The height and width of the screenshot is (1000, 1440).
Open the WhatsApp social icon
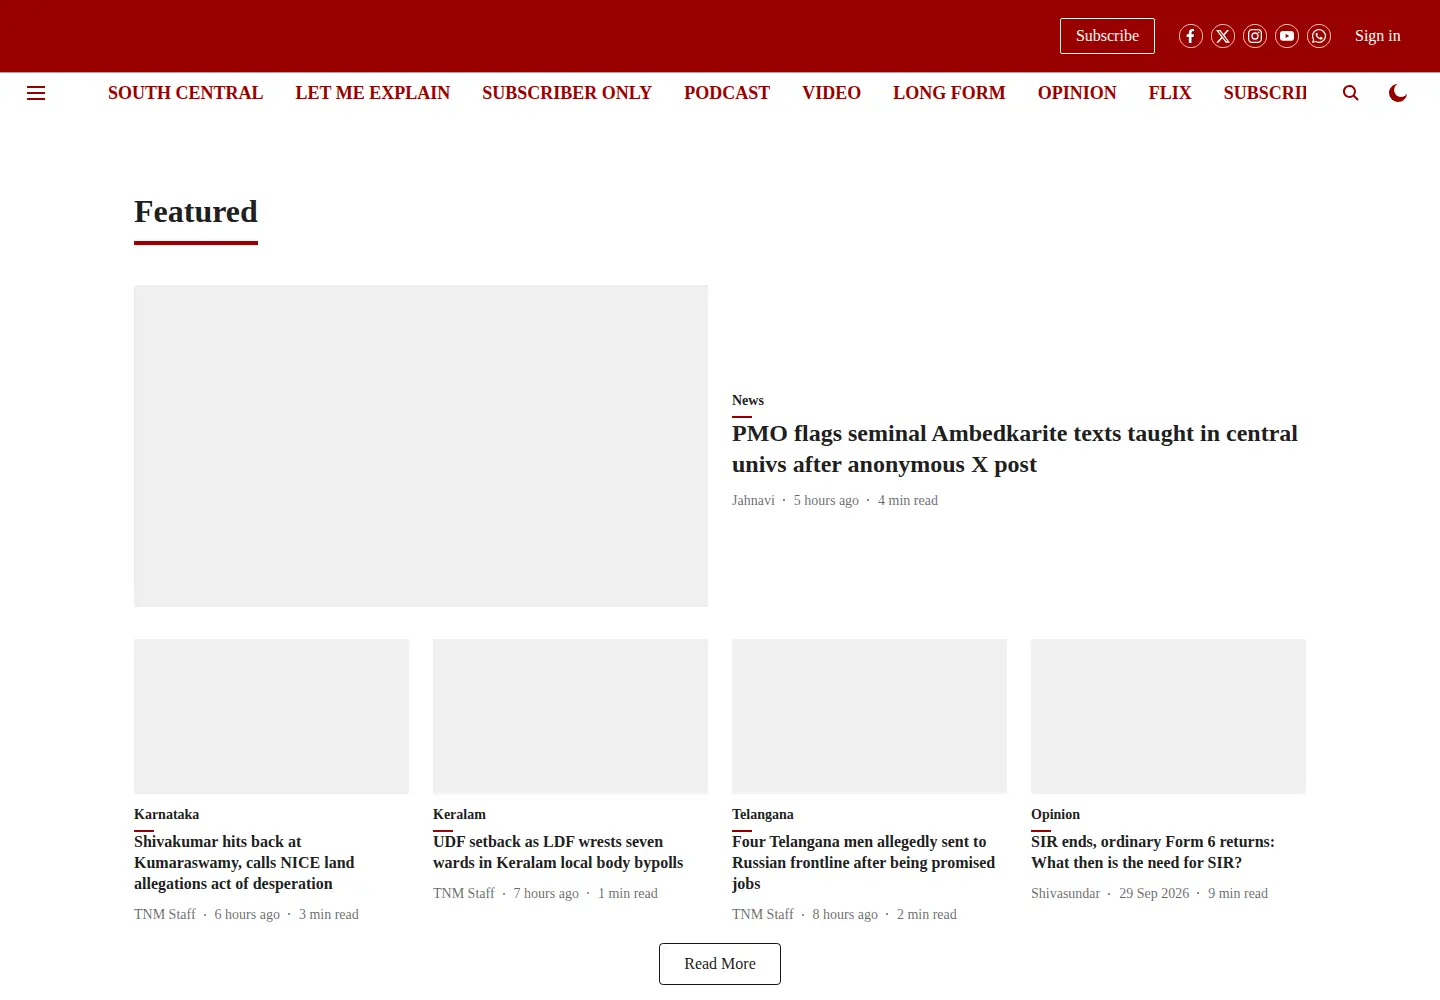[1319, 36]
